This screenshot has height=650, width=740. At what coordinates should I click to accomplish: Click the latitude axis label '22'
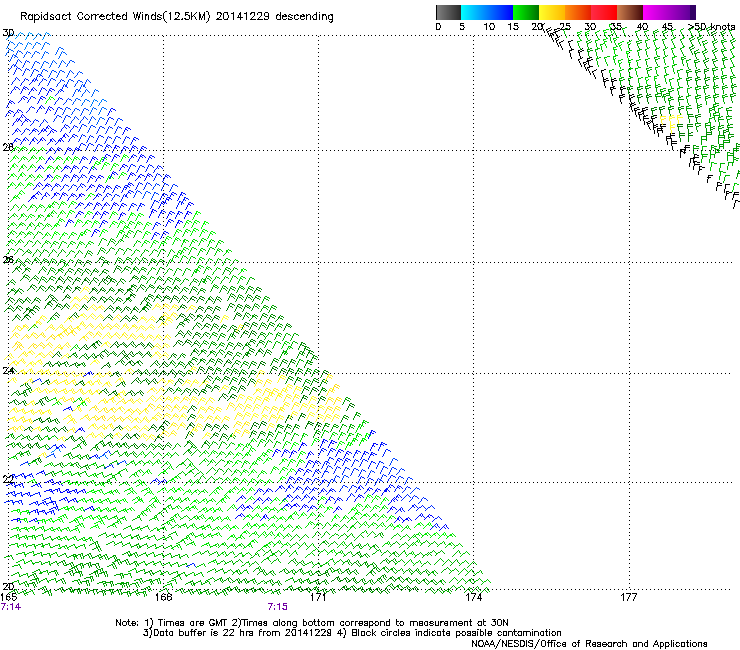pos(8,480)
